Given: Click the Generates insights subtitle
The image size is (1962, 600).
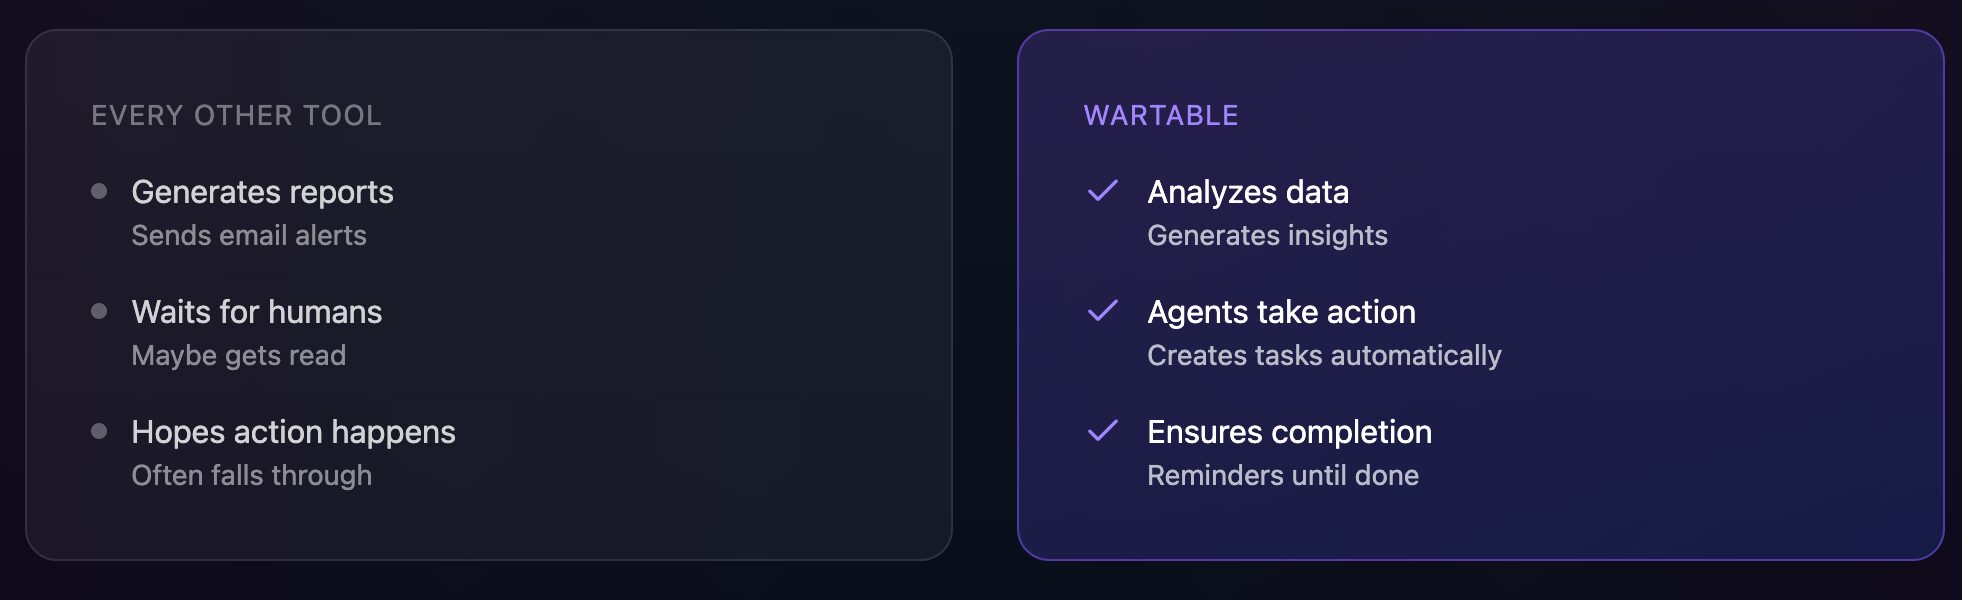Looking at the screenshot, I should click(x=1266, y=236).
